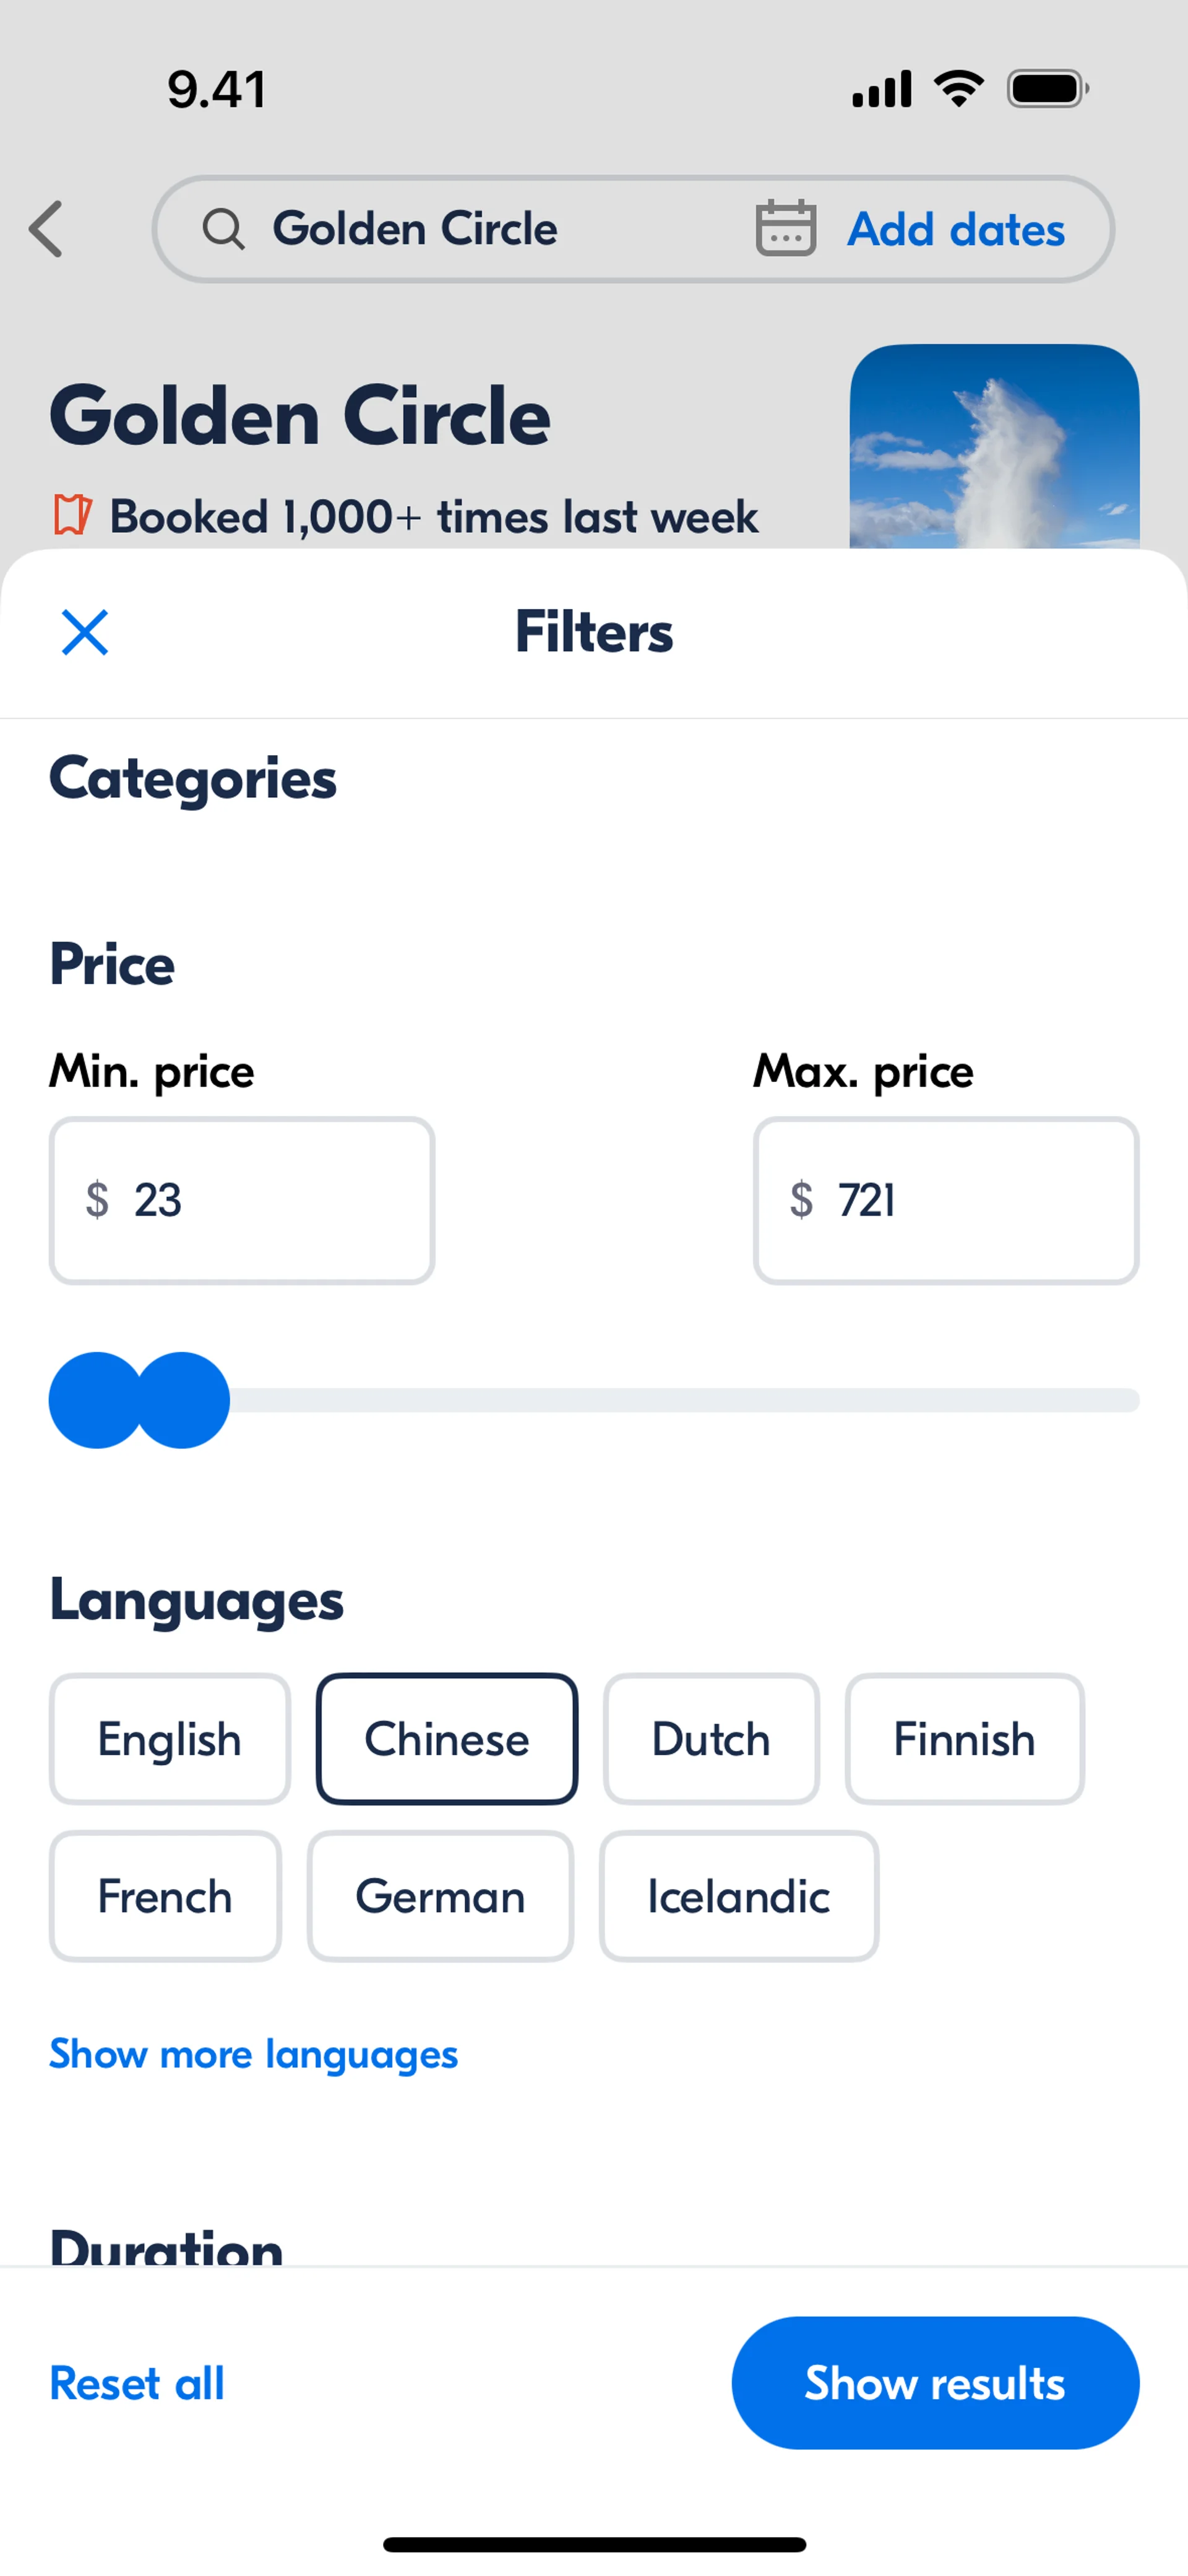1188x2576 pixels.
Task: Enable the Icelandic language filter
Action: (x=738, y=1896)
